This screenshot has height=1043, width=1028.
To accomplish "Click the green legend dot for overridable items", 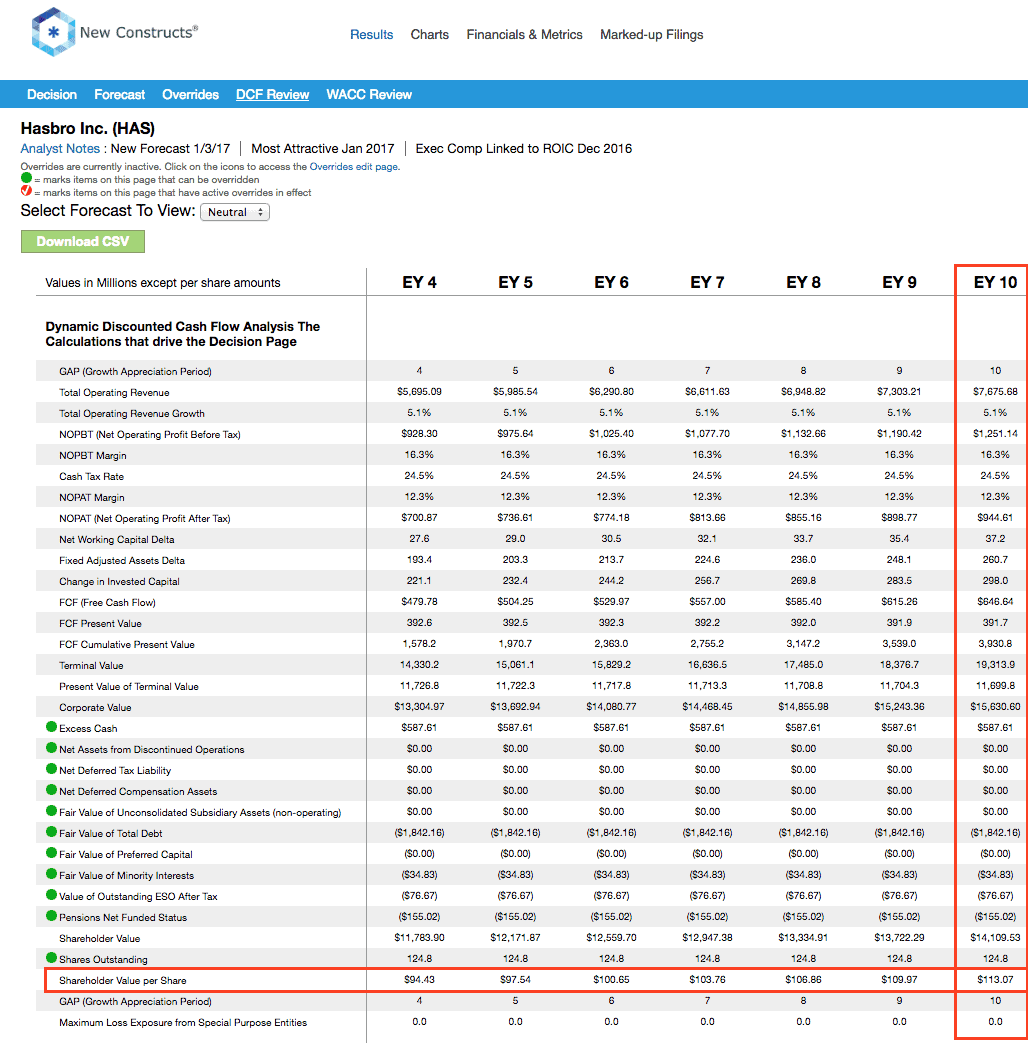I will pyautogui.click(x=26, y=178).
